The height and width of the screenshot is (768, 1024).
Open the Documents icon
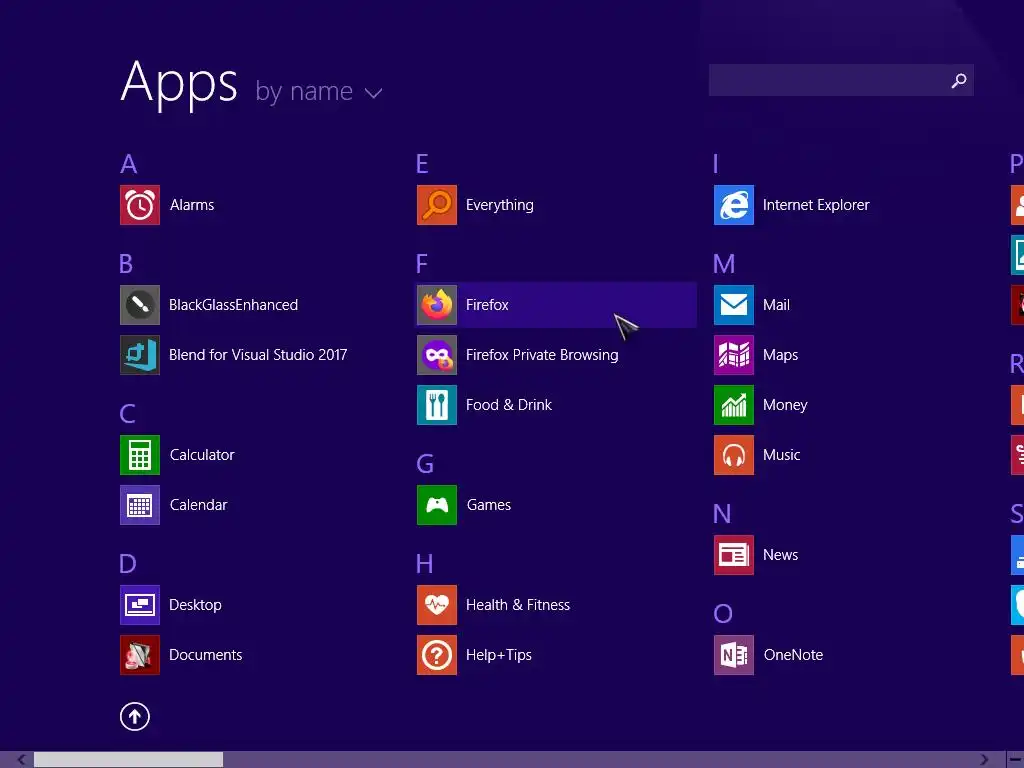tap(140, 655)
